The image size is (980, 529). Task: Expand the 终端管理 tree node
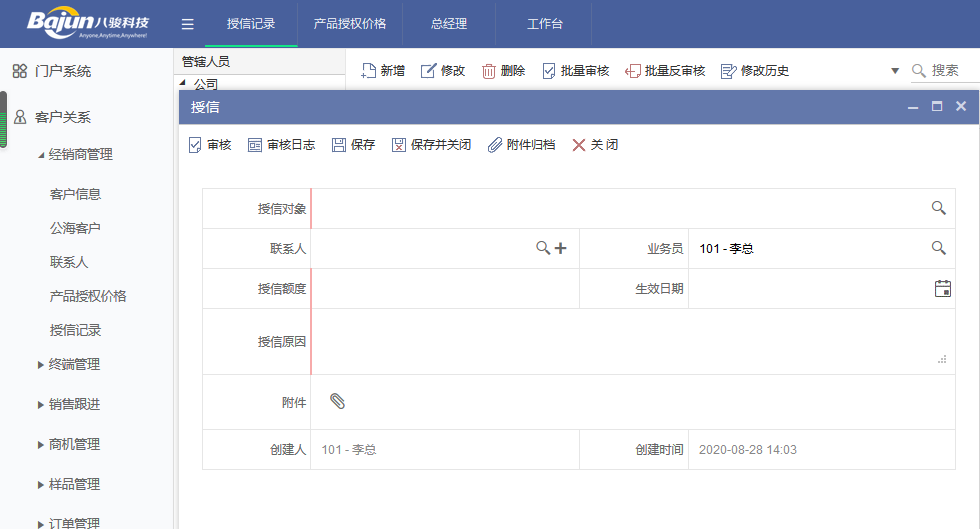41,365
